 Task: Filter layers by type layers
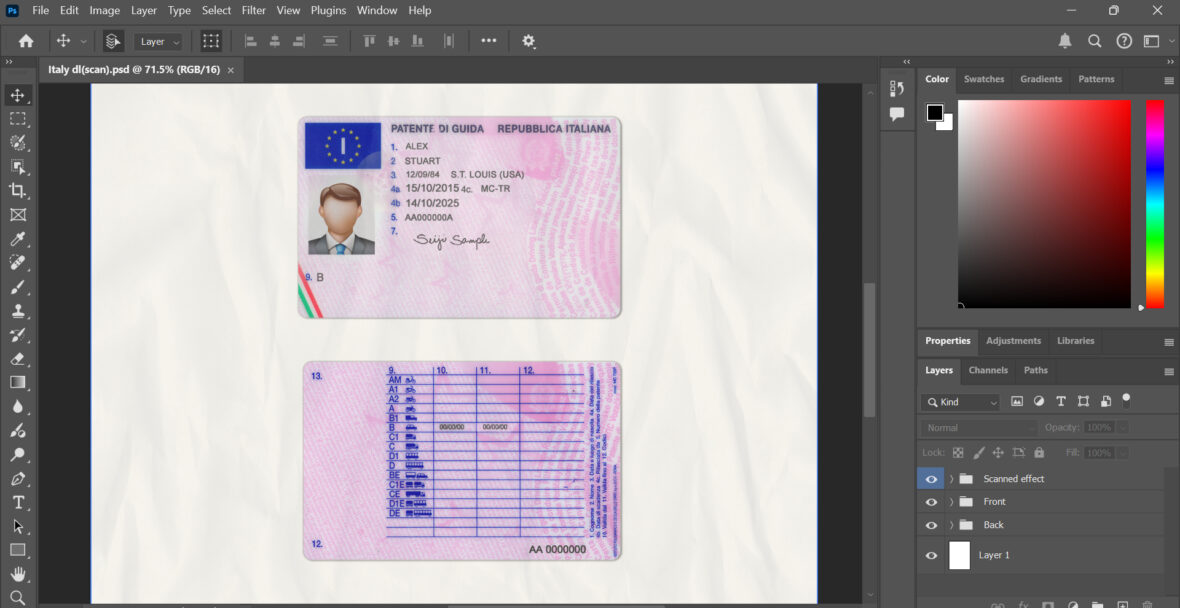pyautogui.click(x=1061, y=401)
